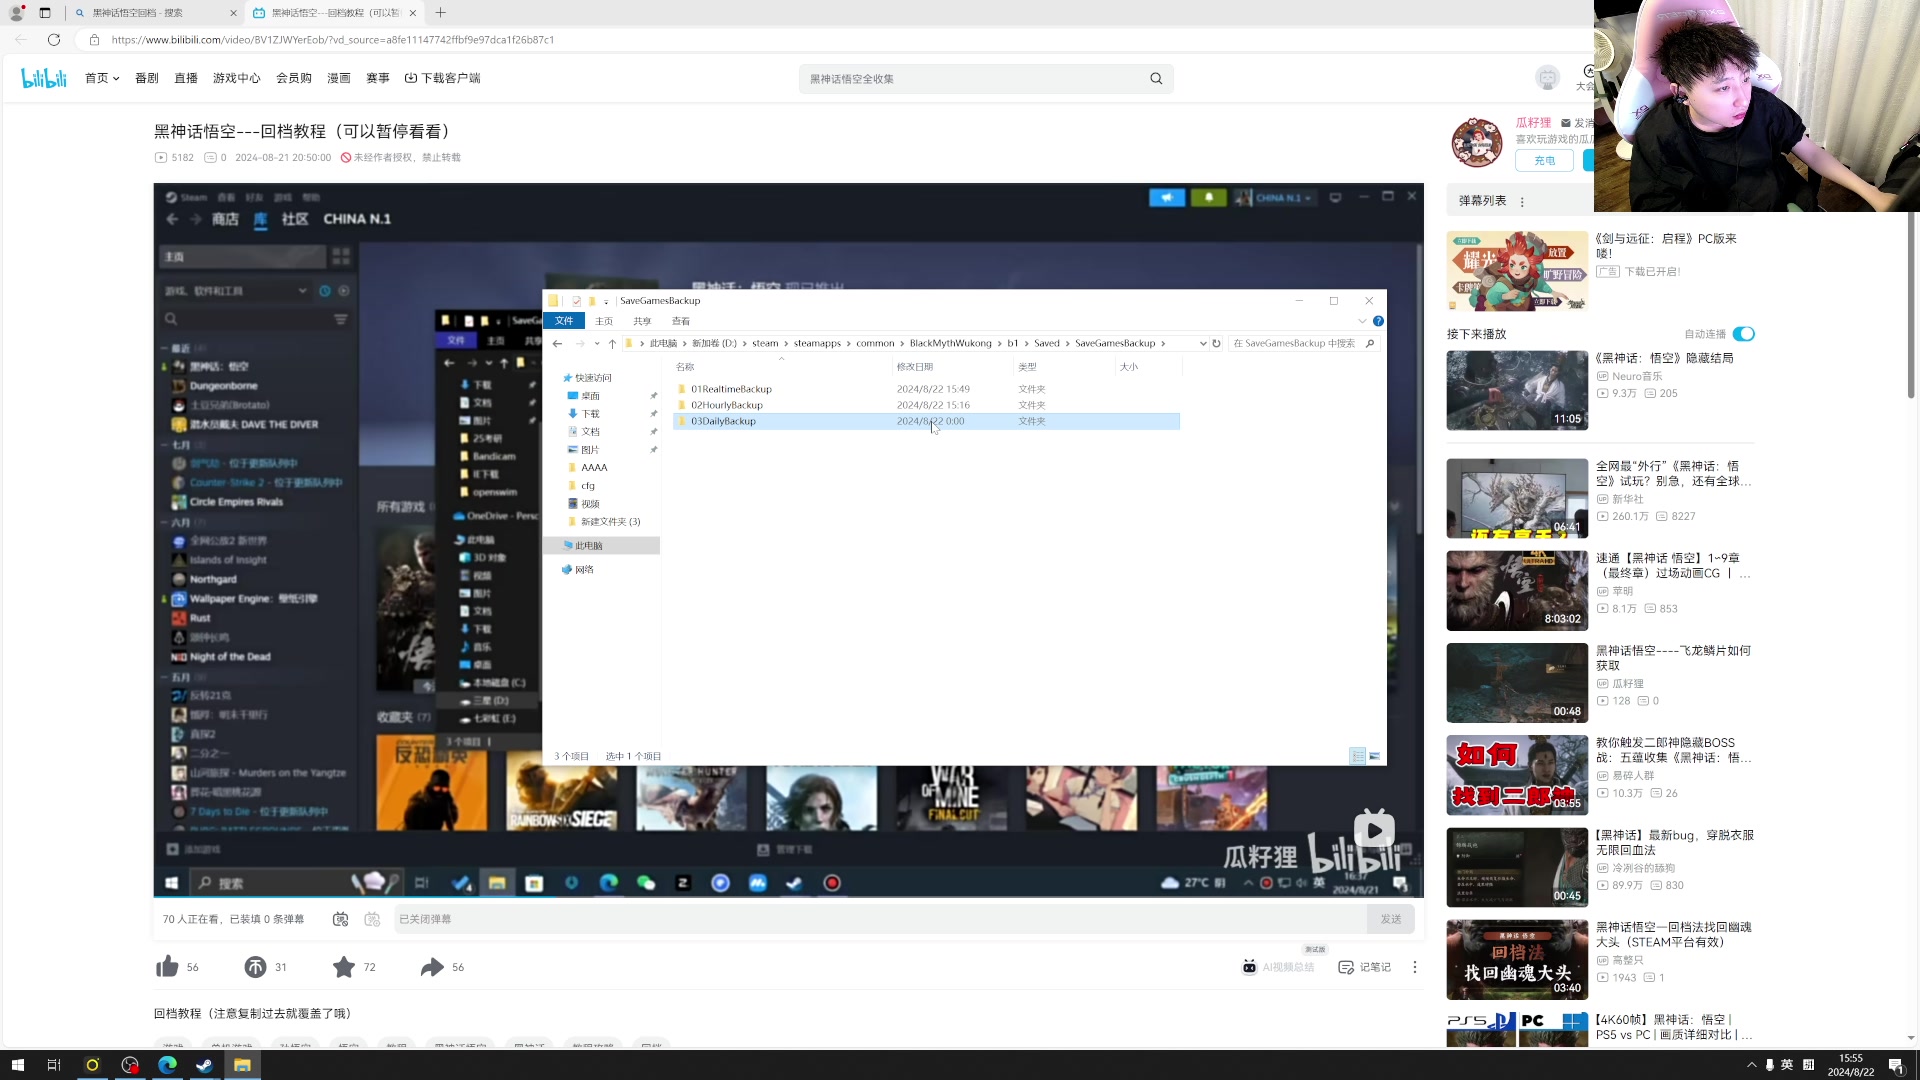The image size is (1920, 1080).
Task: Click thumbnail of 最新bug，穿脱衣服无限回血法 video
Action: point(1517,867)
